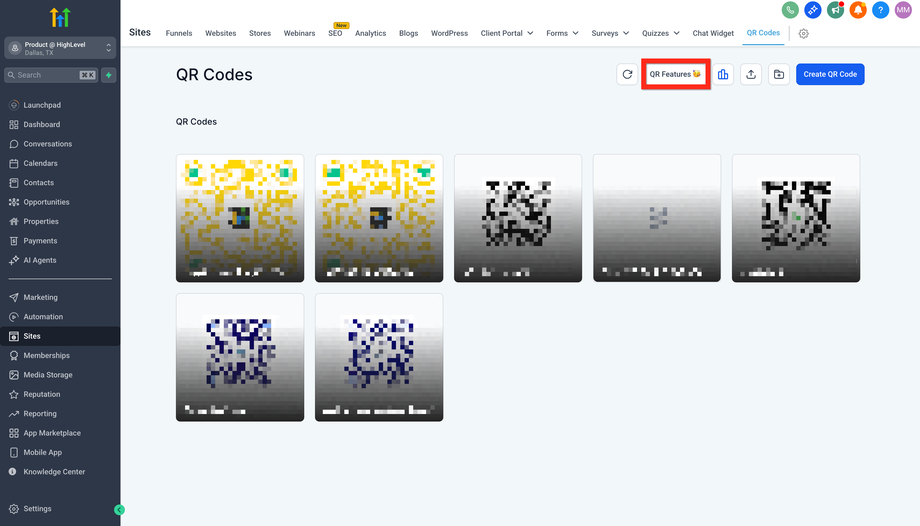
Task: Click the upload/export icon button
Action: pos(751,74)
